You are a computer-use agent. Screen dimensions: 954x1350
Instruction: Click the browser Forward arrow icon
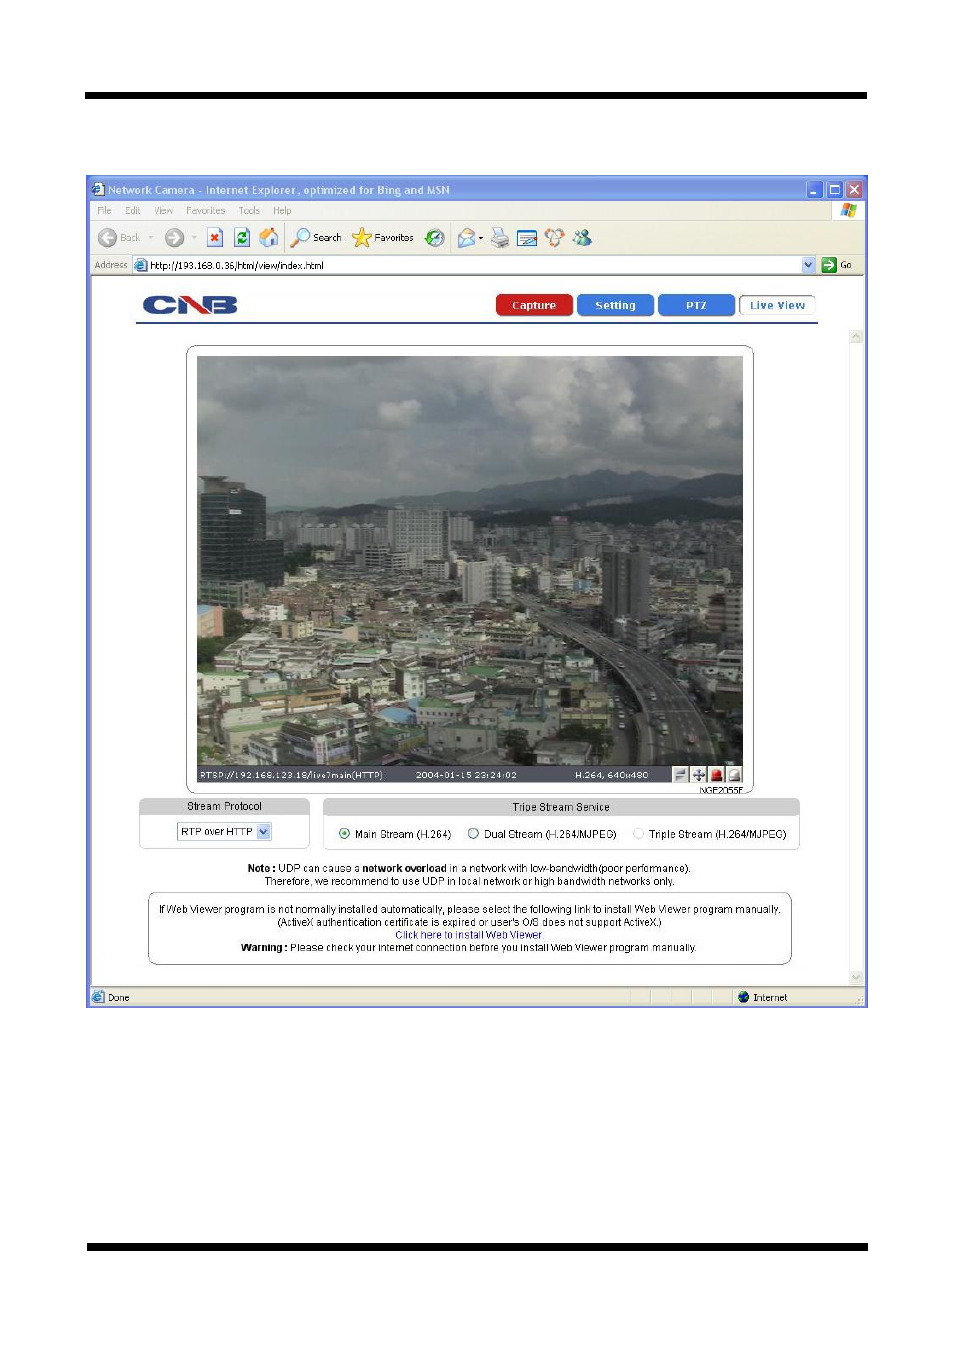(174, 237)
